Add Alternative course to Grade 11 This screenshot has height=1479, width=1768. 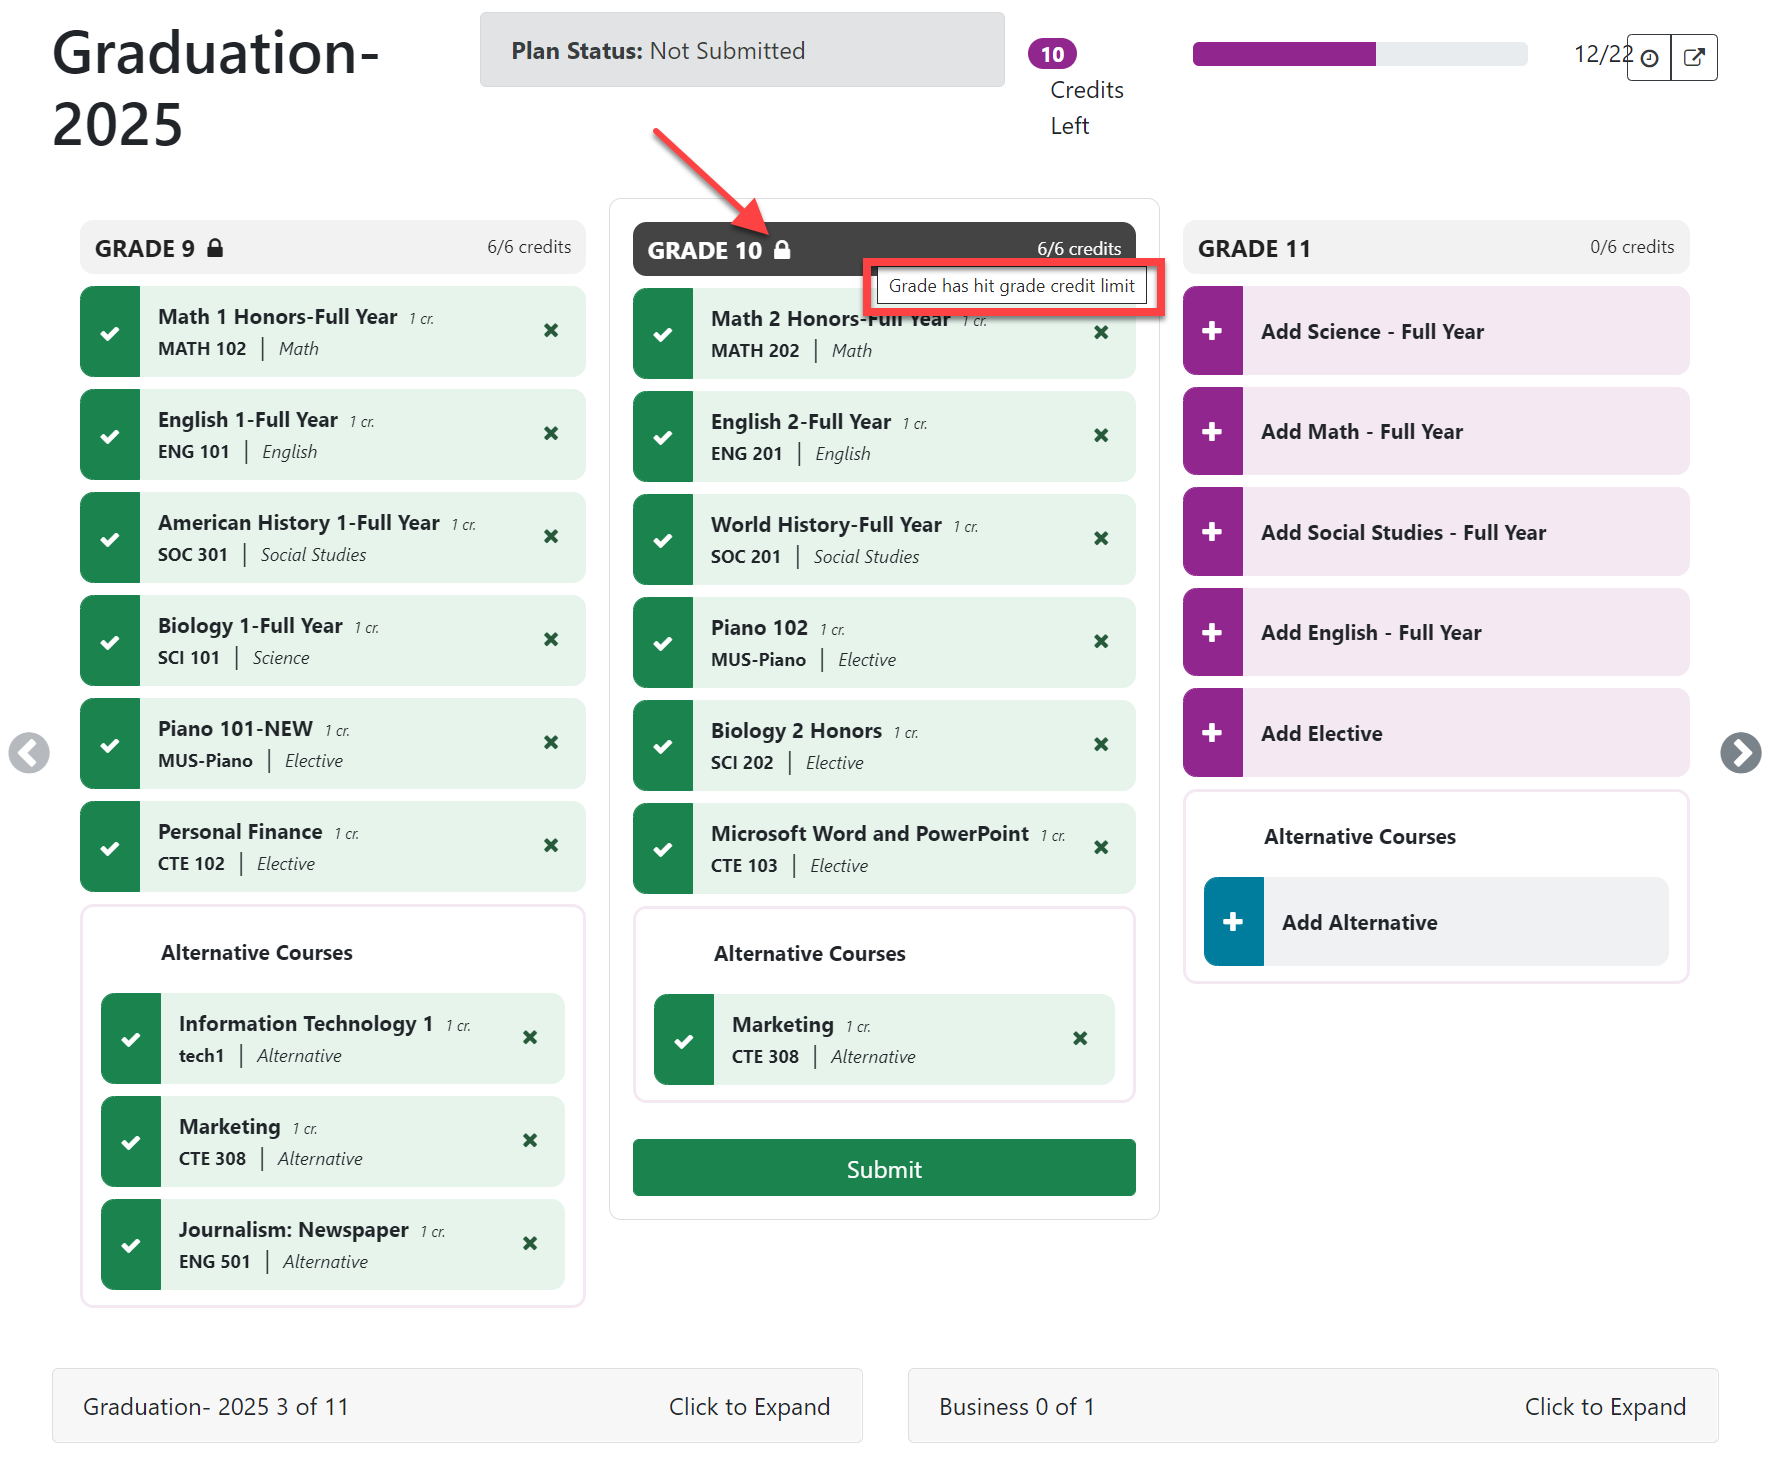pos(1436,922)
